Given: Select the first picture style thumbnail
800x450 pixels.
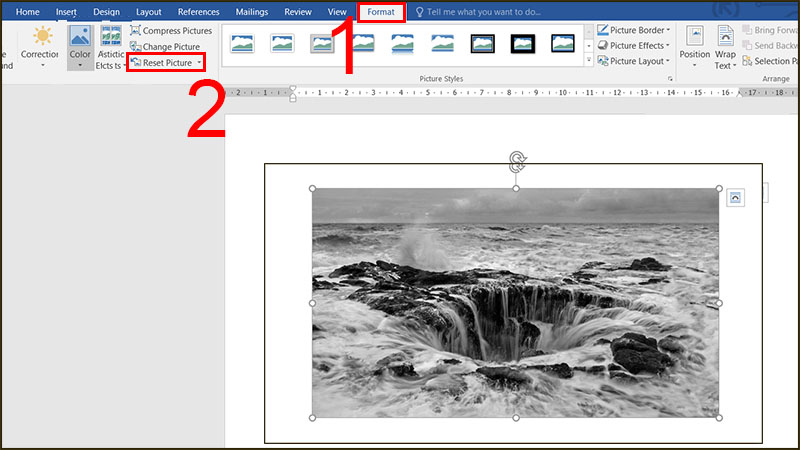Looking at the screenshot, I should (241, 43).
